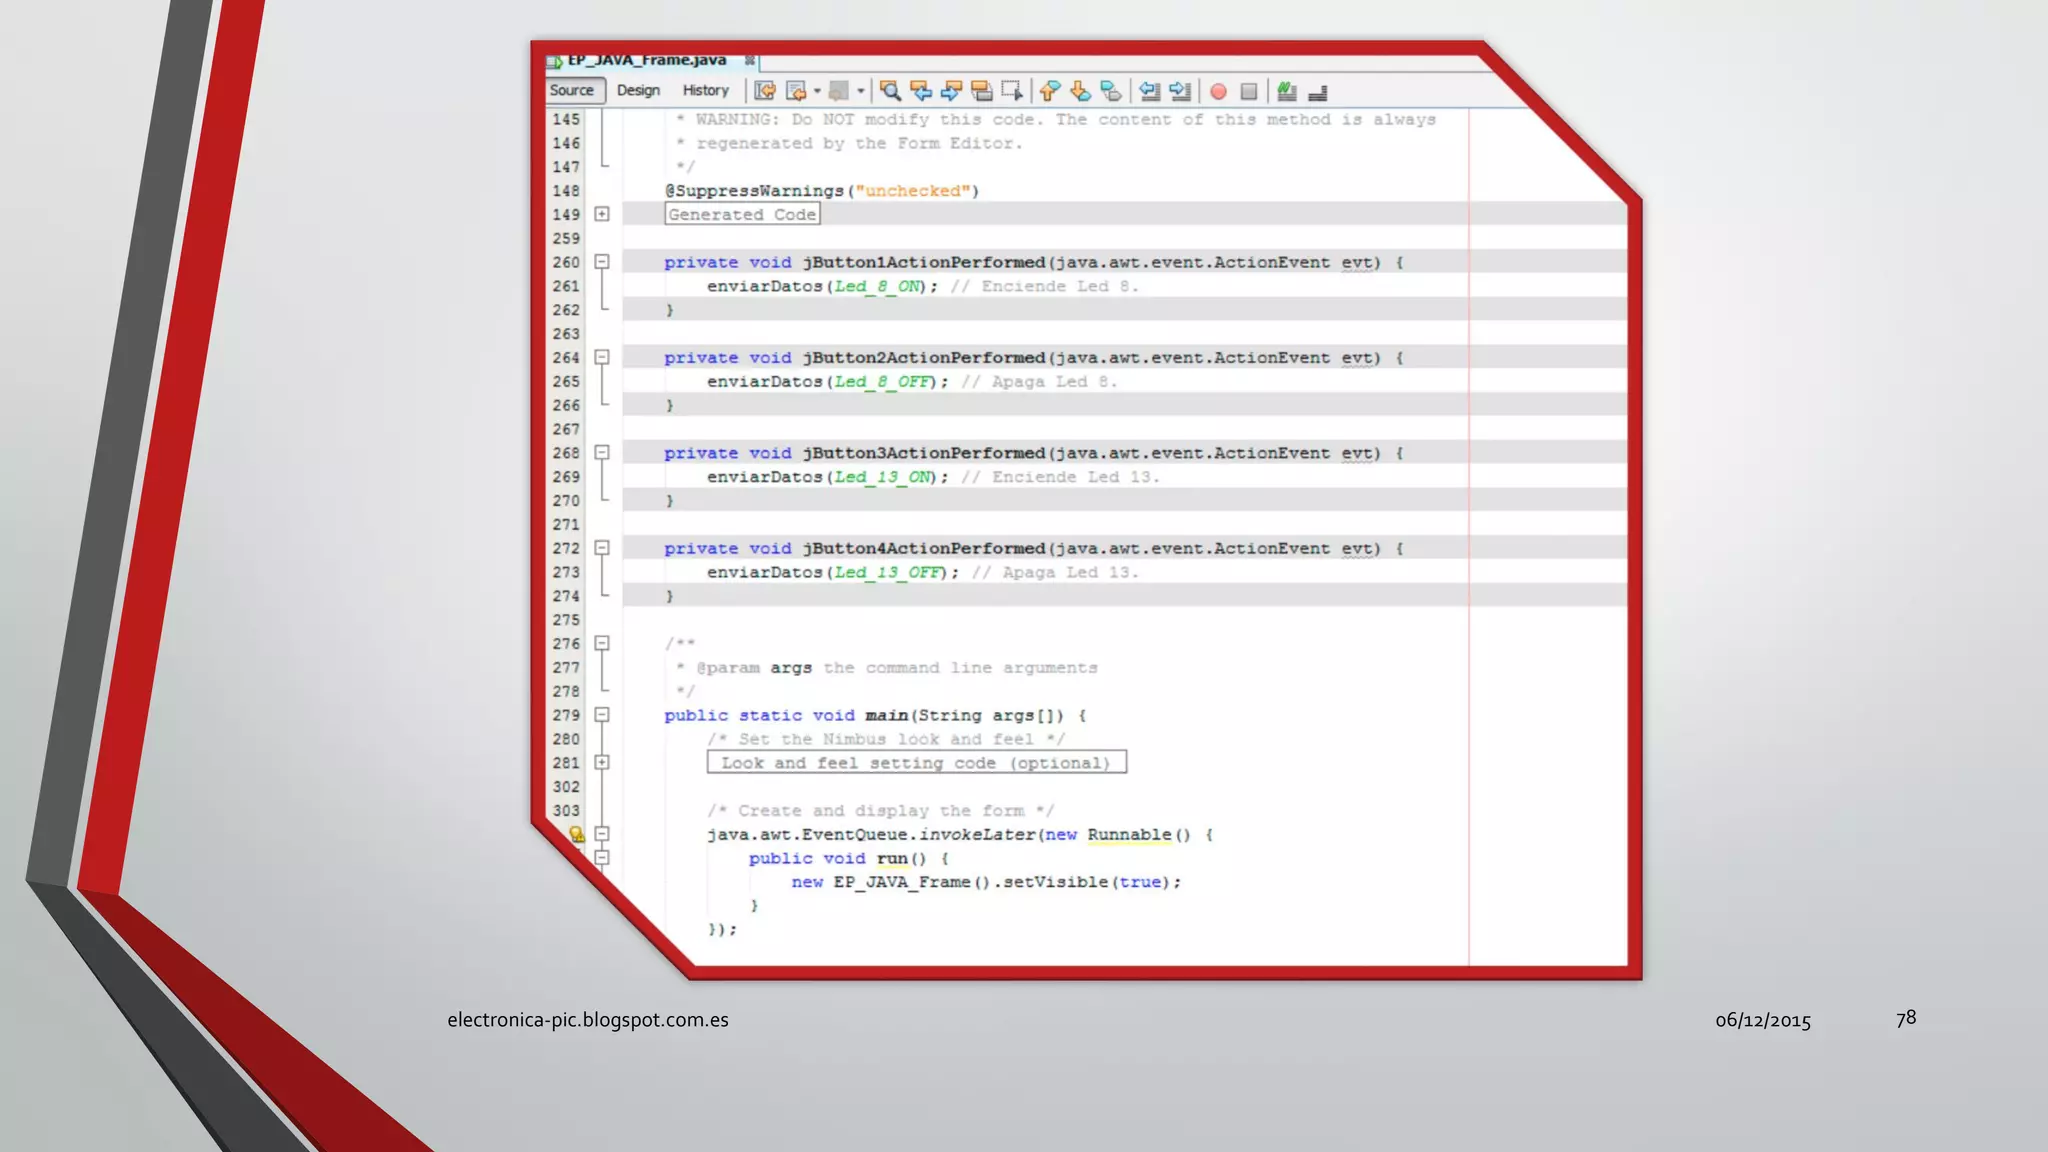
Task: Click Find Previous Occurrence arrow icon
Action: click(921, 91)
